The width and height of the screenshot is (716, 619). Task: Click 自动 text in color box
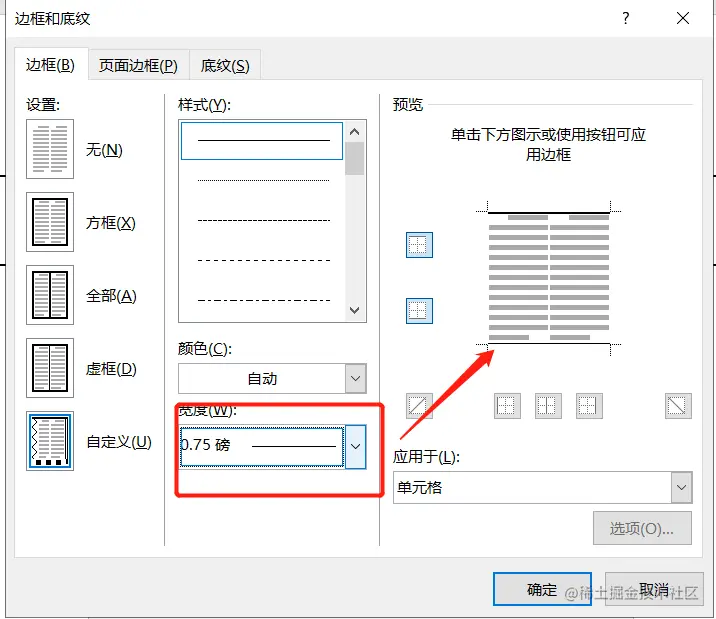coord(262,378)
